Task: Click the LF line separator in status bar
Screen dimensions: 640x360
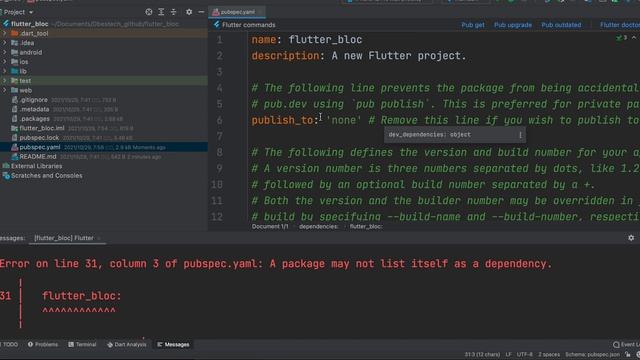Action: [509, 354]
